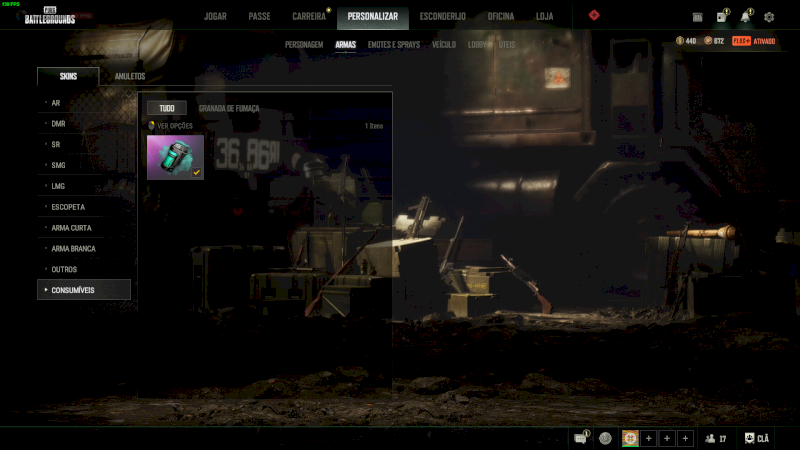Screen dimensions: 800x450
Task: Expand the SR weapon category
Action: (x=84, y=144)
